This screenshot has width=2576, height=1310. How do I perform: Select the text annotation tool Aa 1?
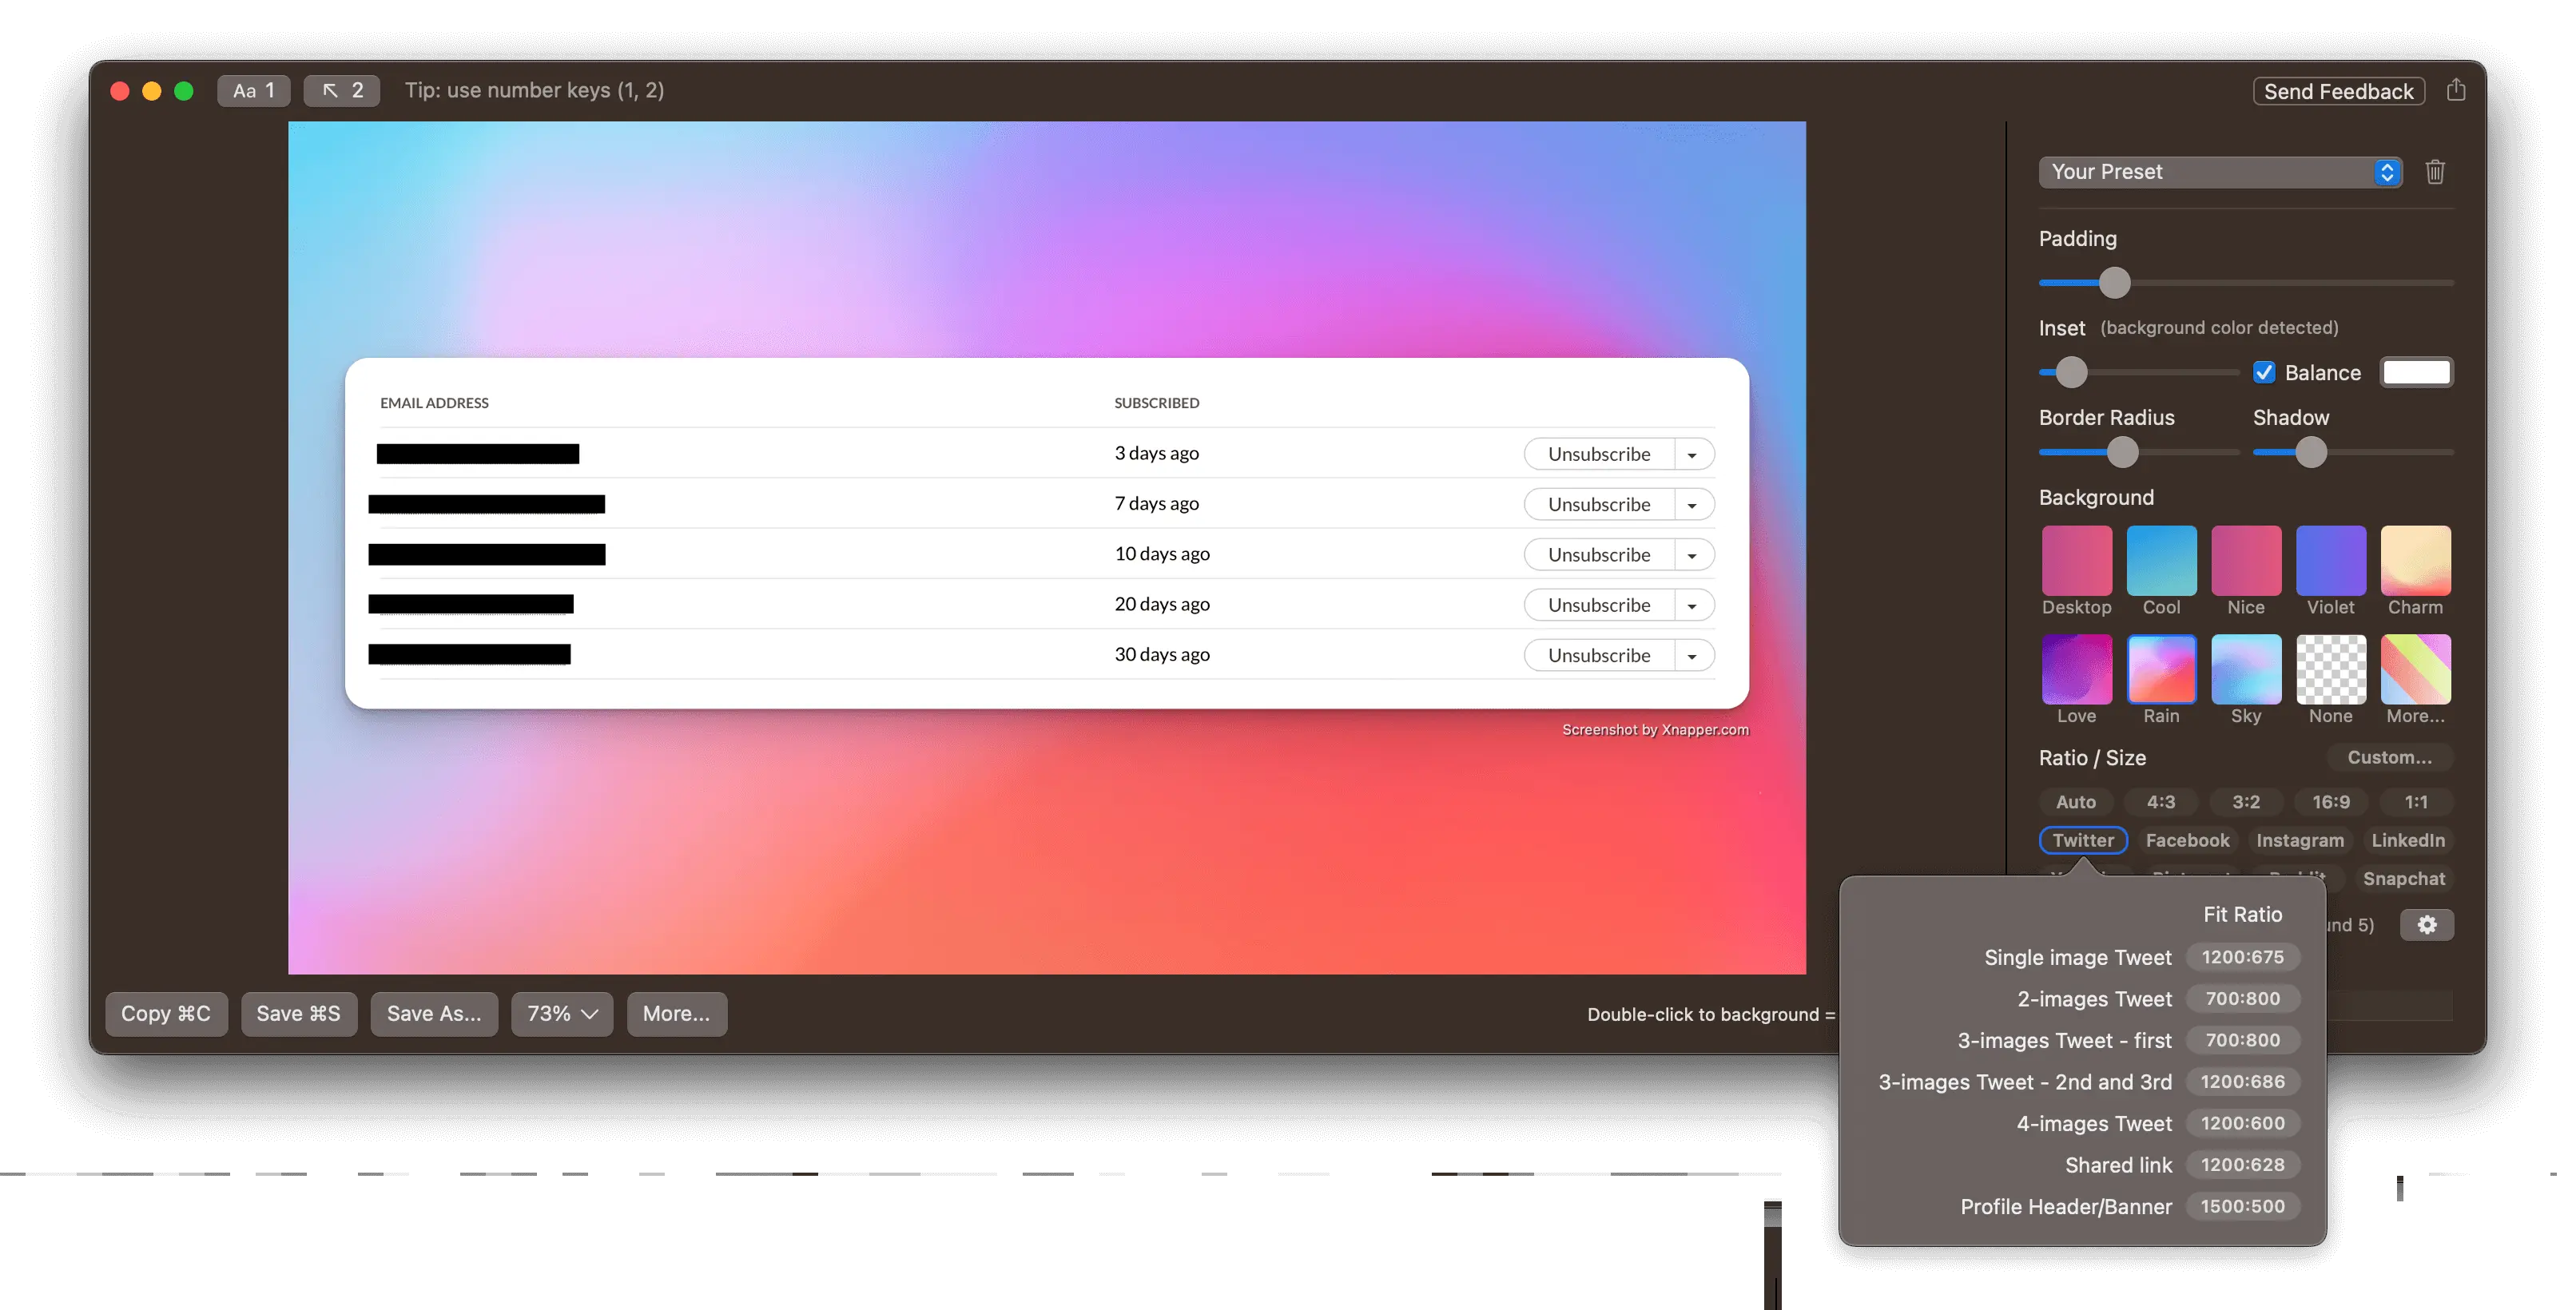click(253, 90)
